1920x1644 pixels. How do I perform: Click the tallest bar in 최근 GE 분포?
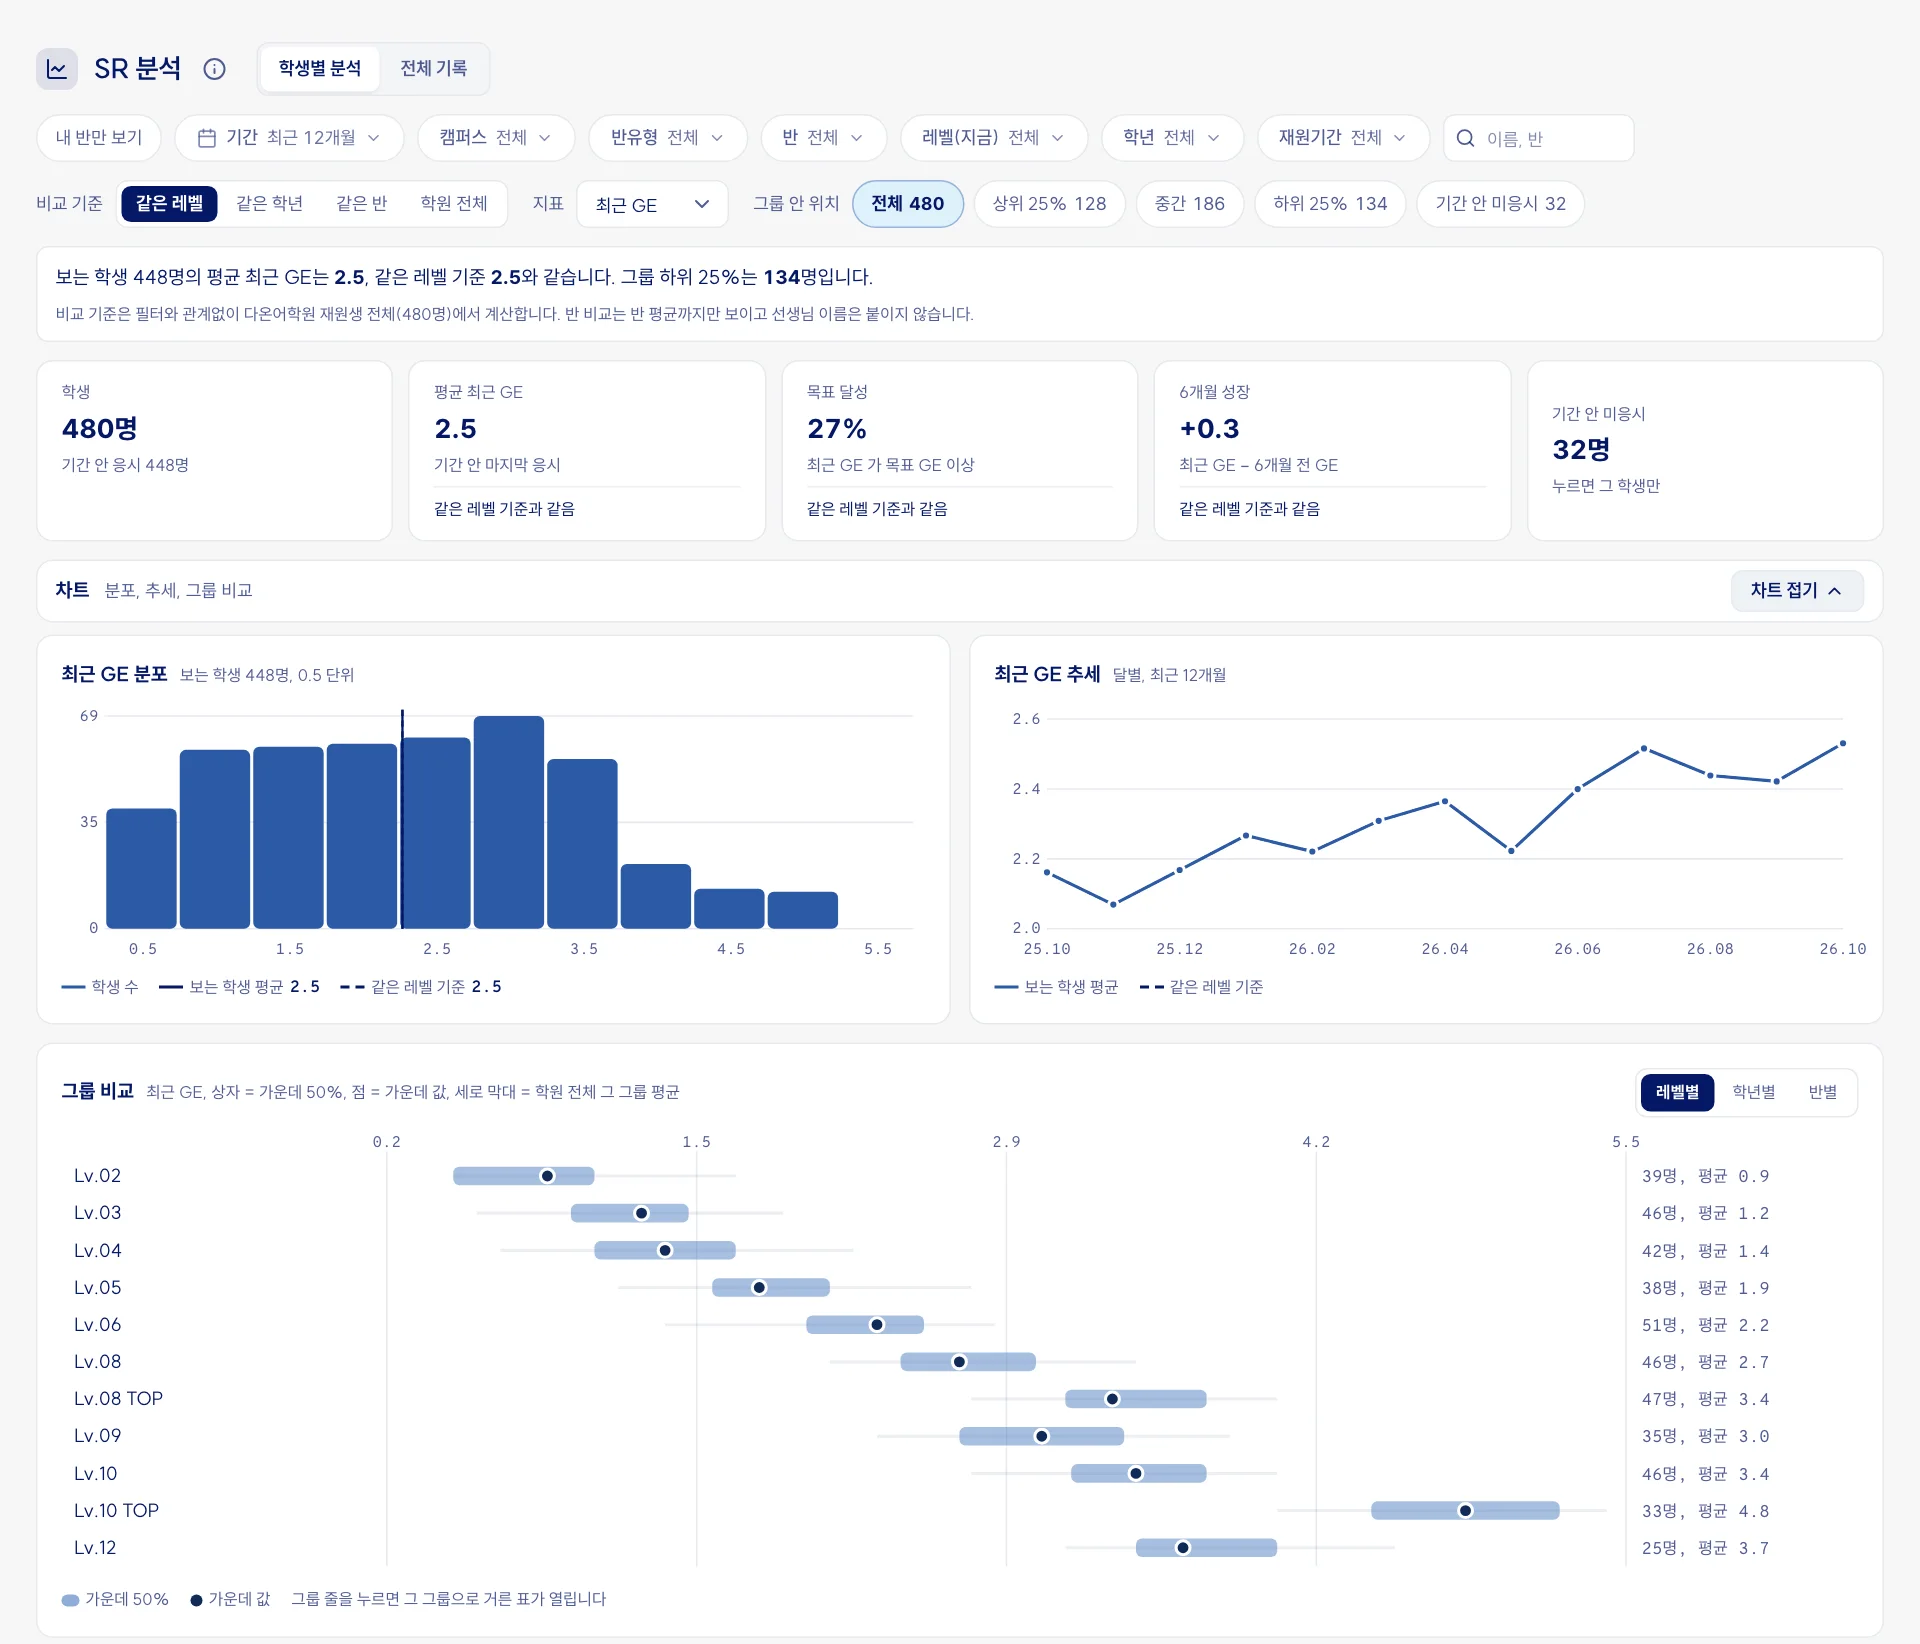point(509,822)
